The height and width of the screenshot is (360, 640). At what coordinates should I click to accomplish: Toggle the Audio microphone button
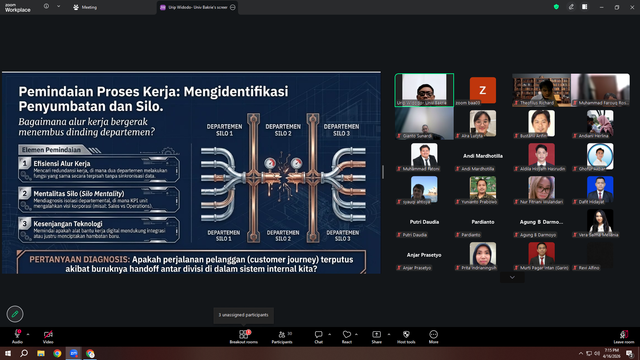click(x=17, y=337)
